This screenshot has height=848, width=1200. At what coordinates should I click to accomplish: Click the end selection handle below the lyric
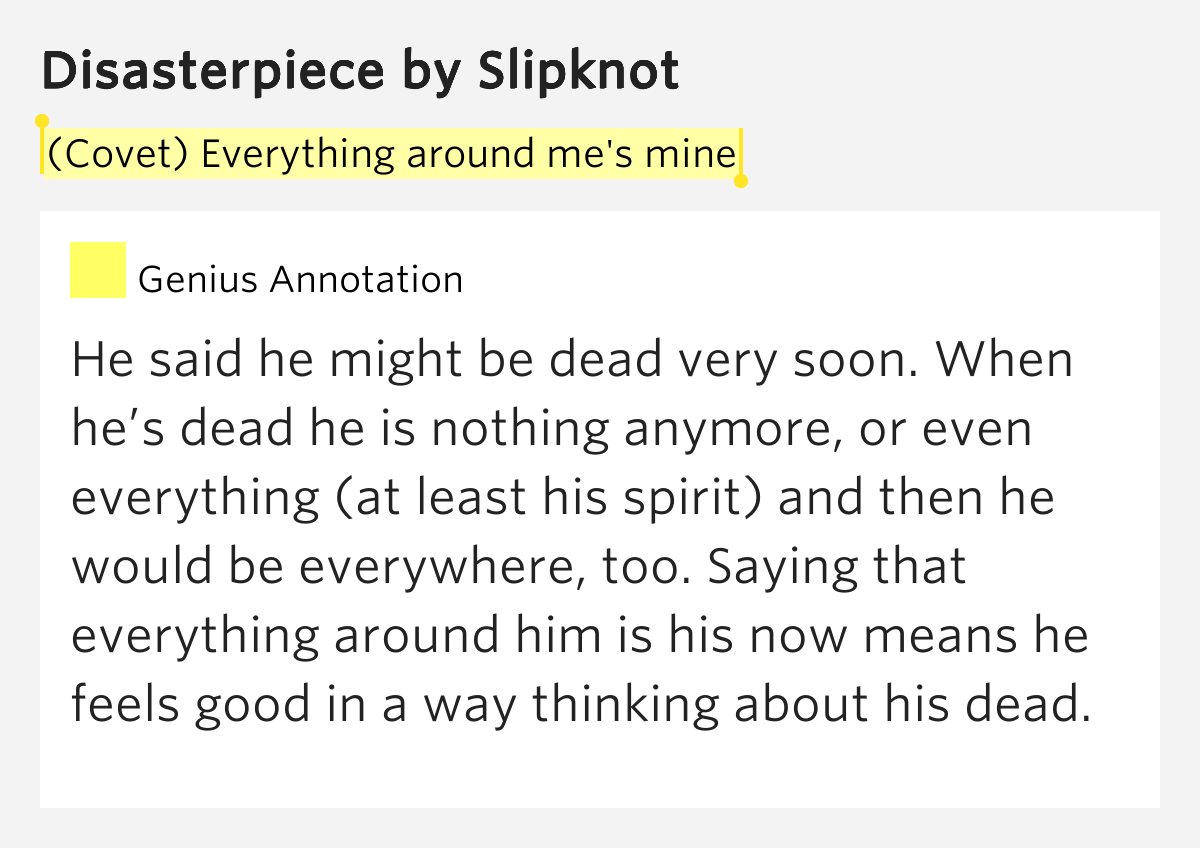click(x=741, y=181)
